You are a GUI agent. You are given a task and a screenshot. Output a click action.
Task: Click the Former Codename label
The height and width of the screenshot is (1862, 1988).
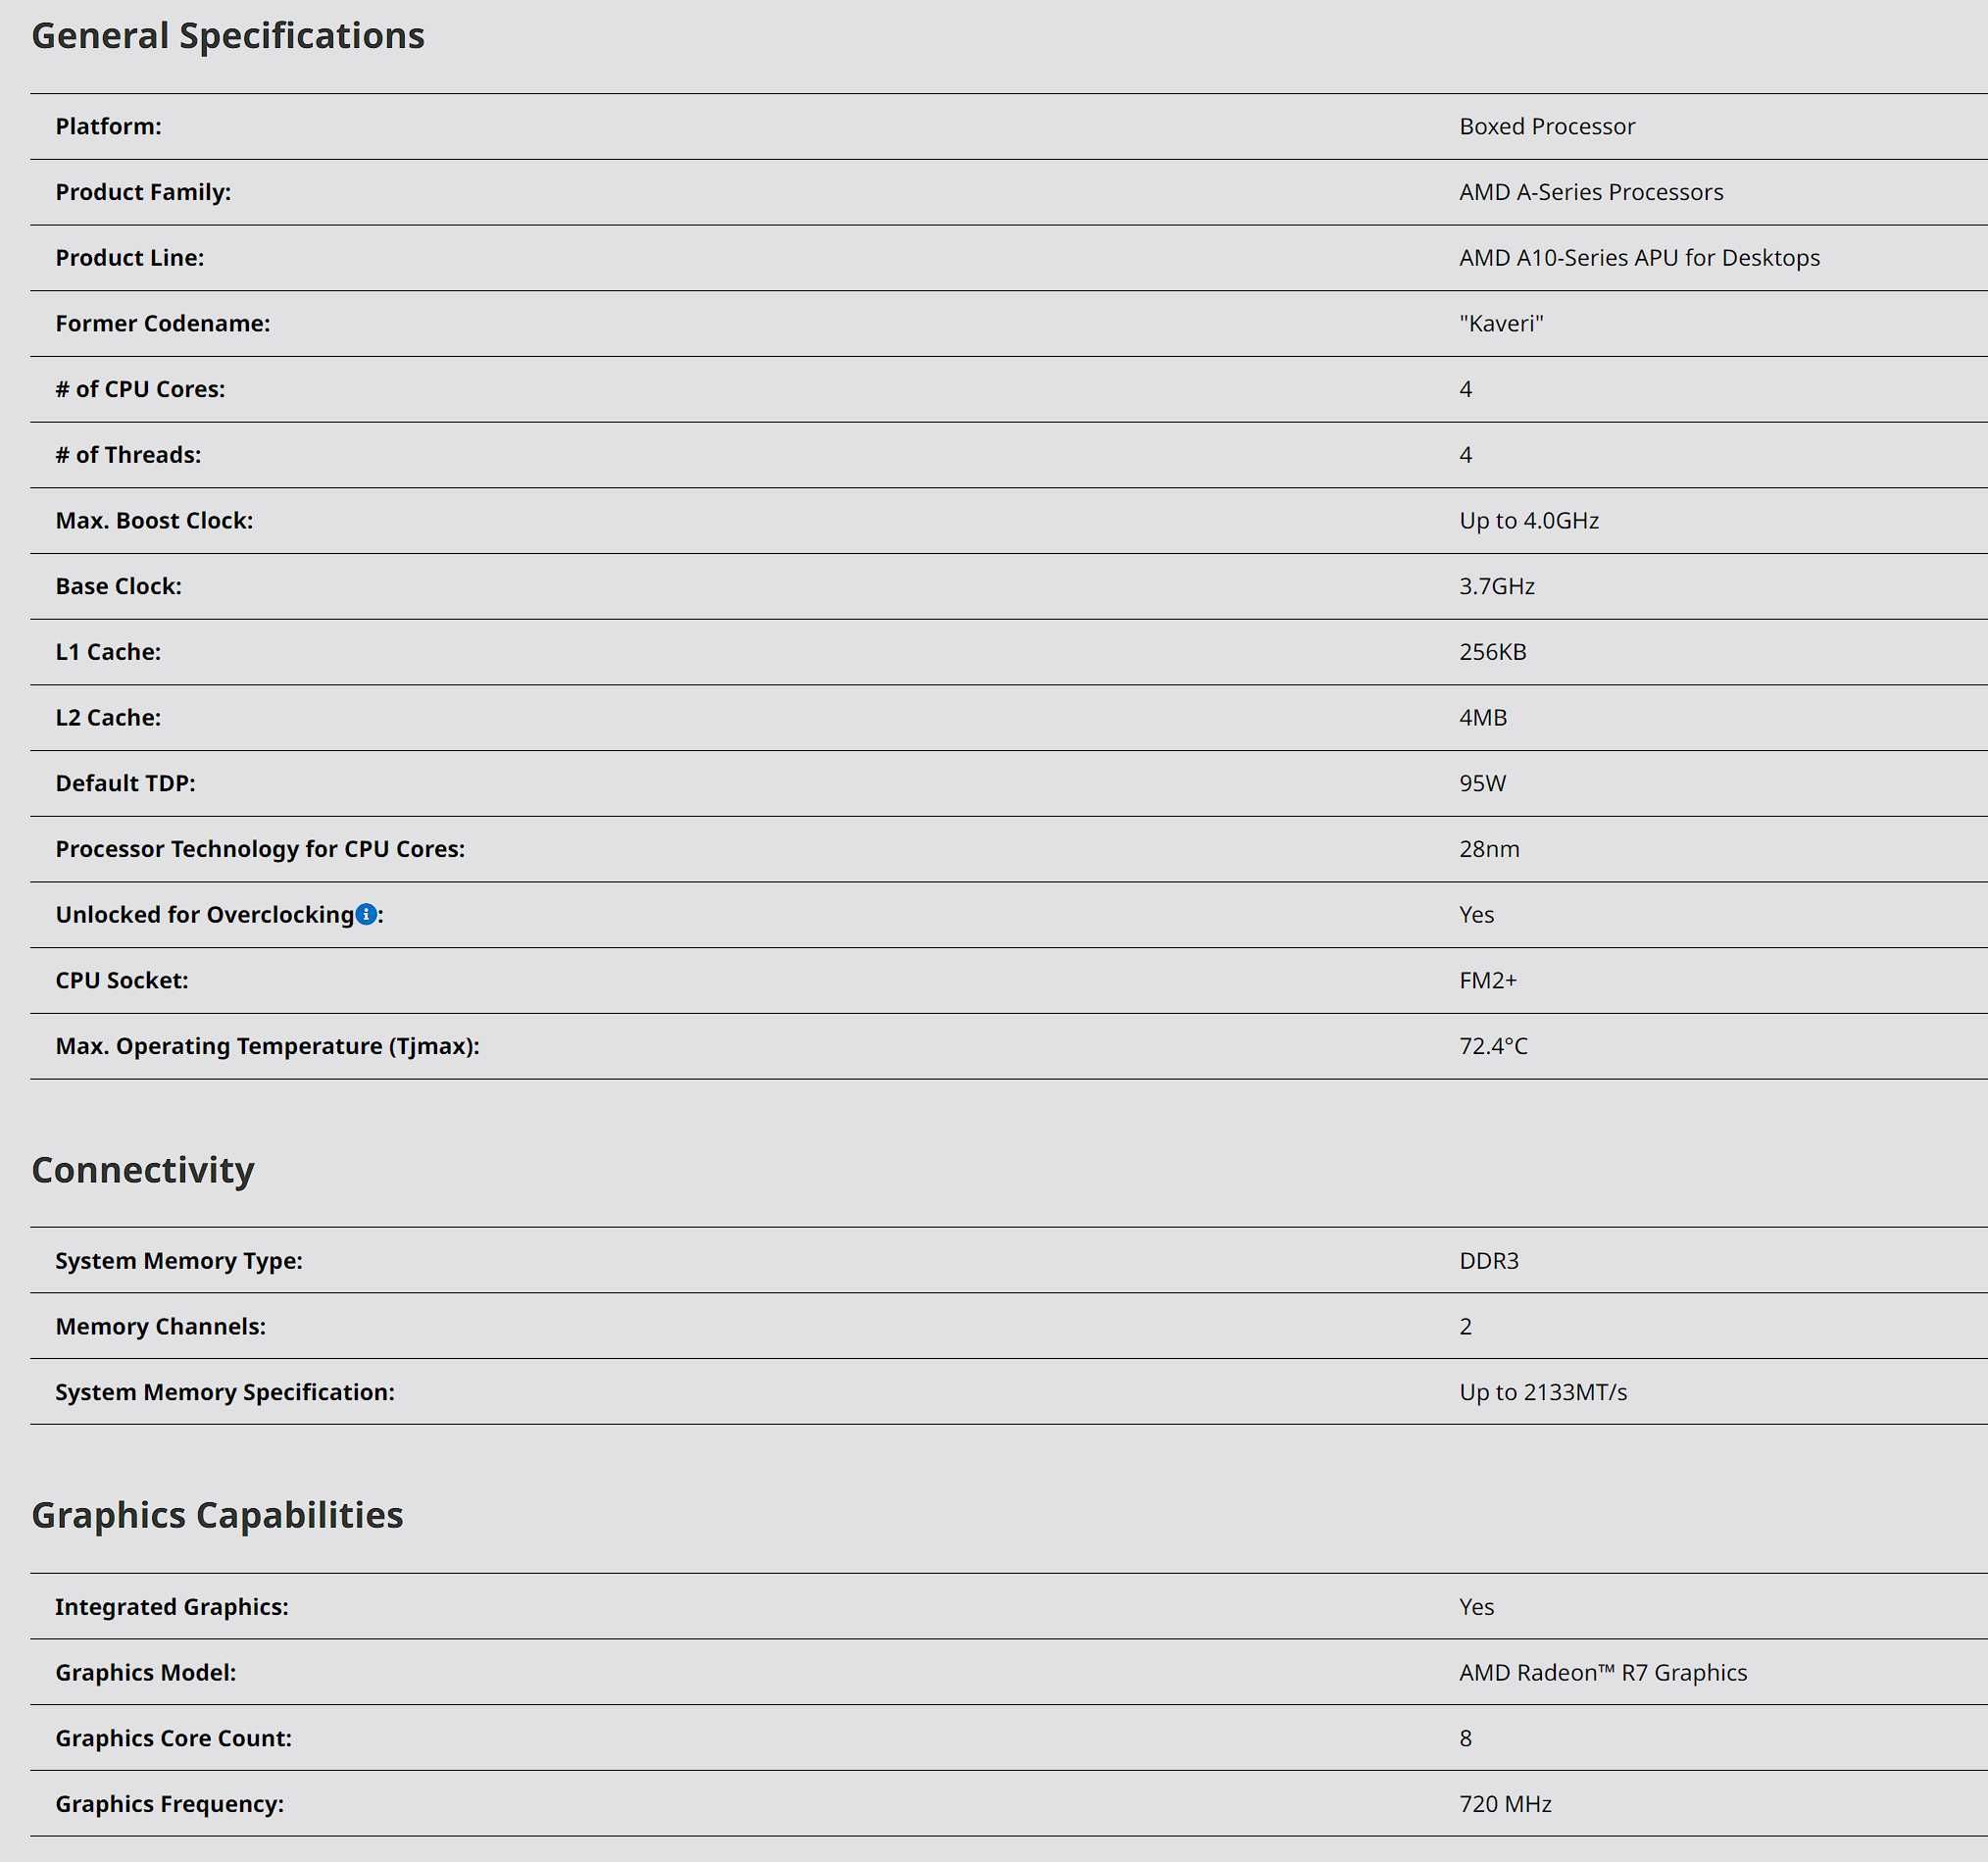163,323
